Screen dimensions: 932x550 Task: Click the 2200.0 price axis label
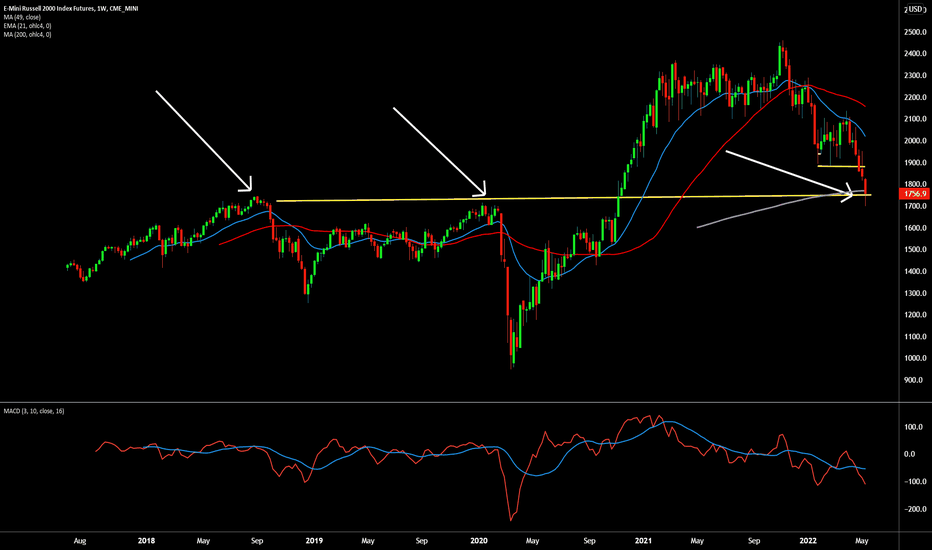point(915,98)
